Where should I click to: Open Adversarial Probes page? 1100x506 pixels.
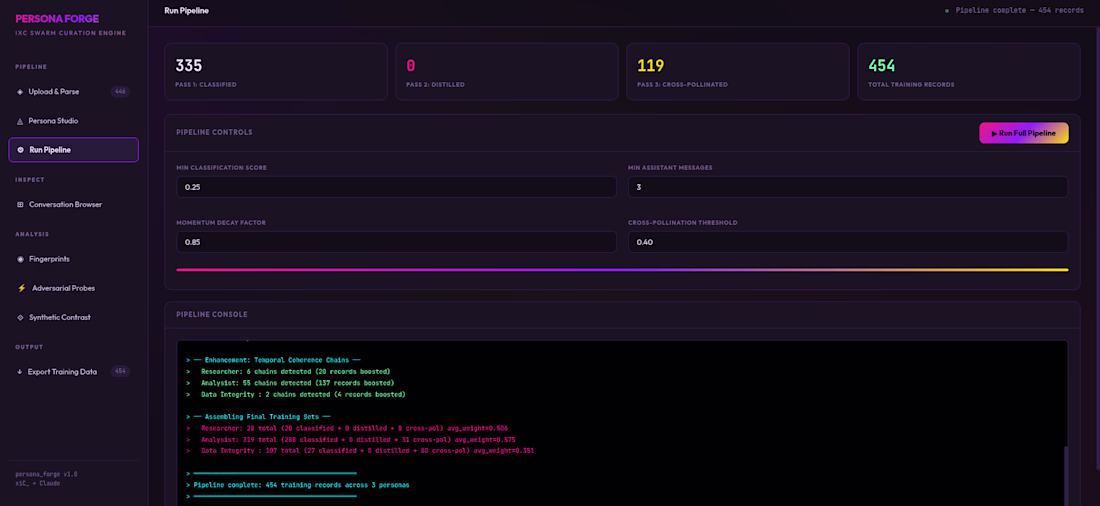click(74, 288)
